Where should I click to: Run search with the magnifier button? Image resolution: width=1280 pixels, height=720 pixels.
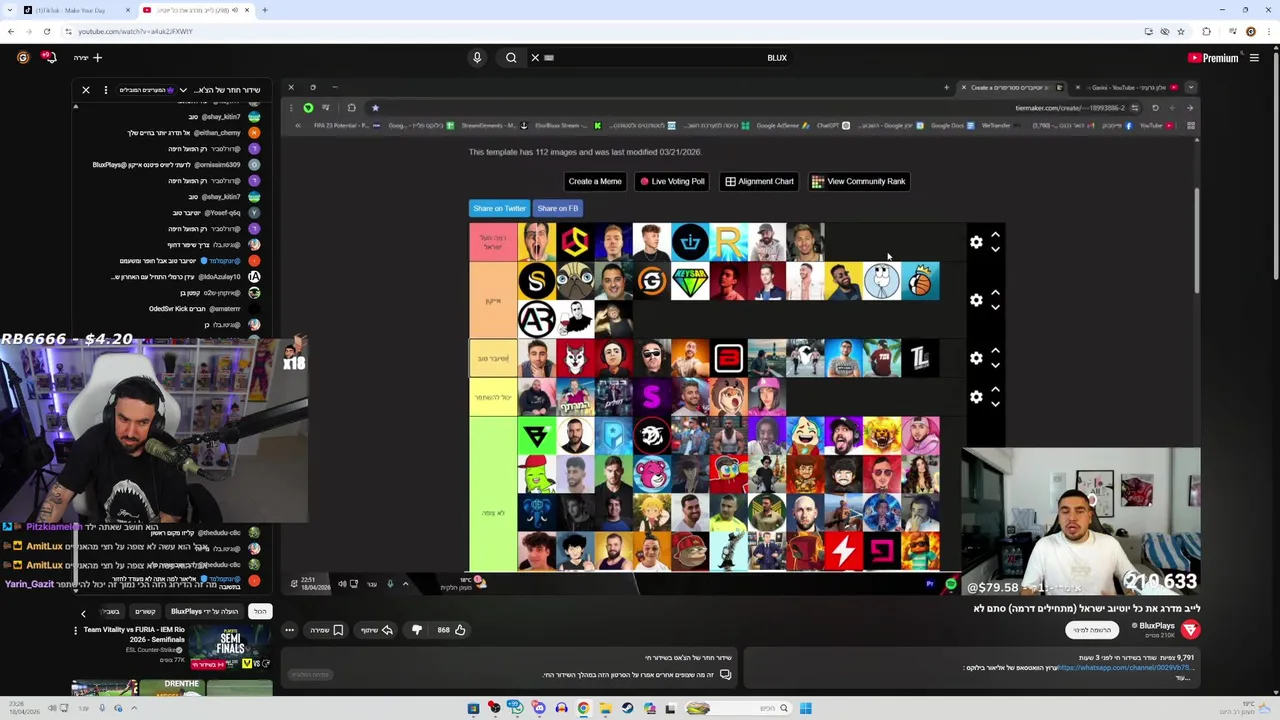511,58
